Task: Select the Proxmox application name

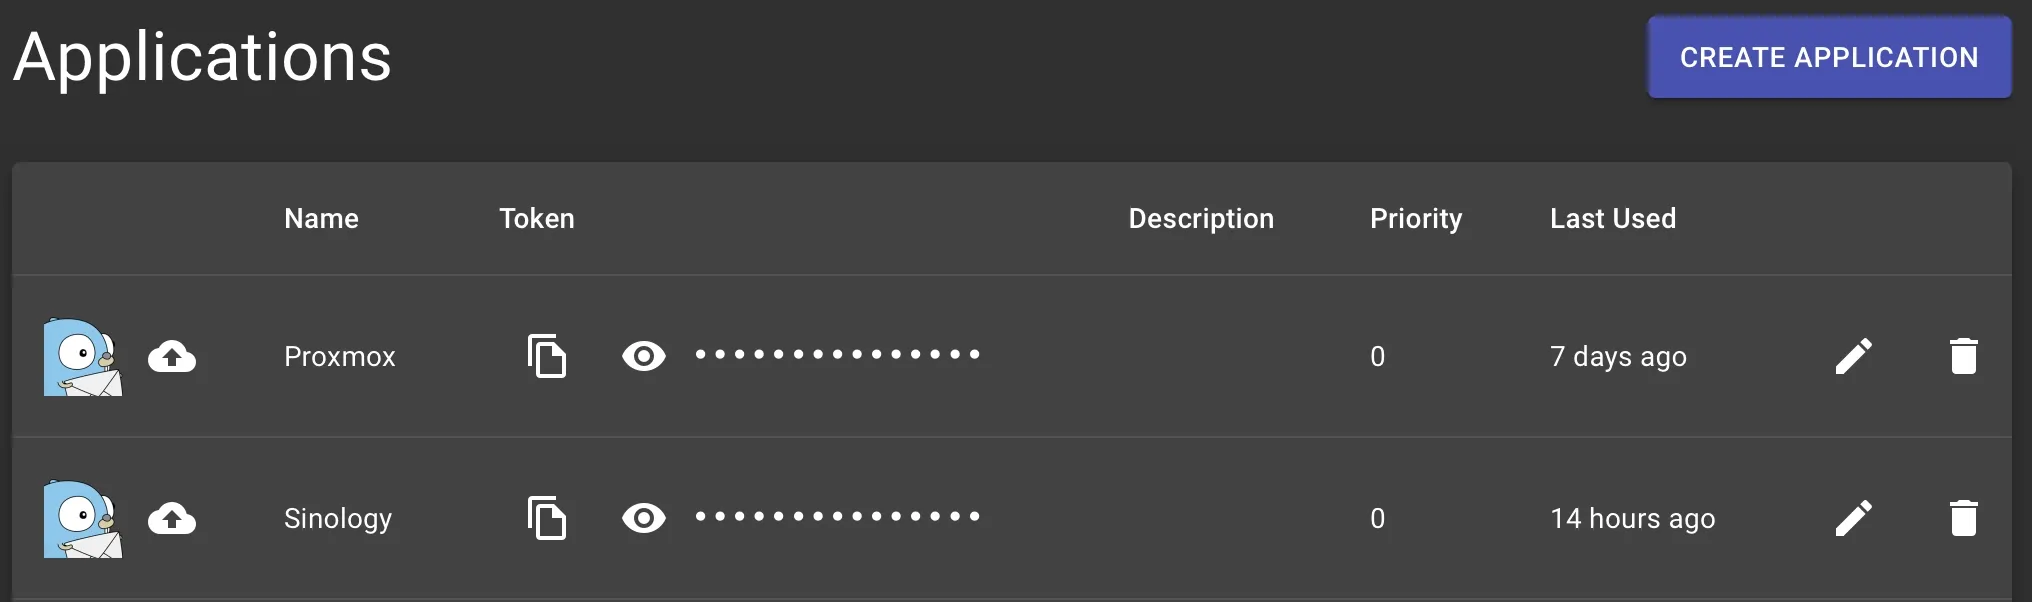Action: [340, 356]
